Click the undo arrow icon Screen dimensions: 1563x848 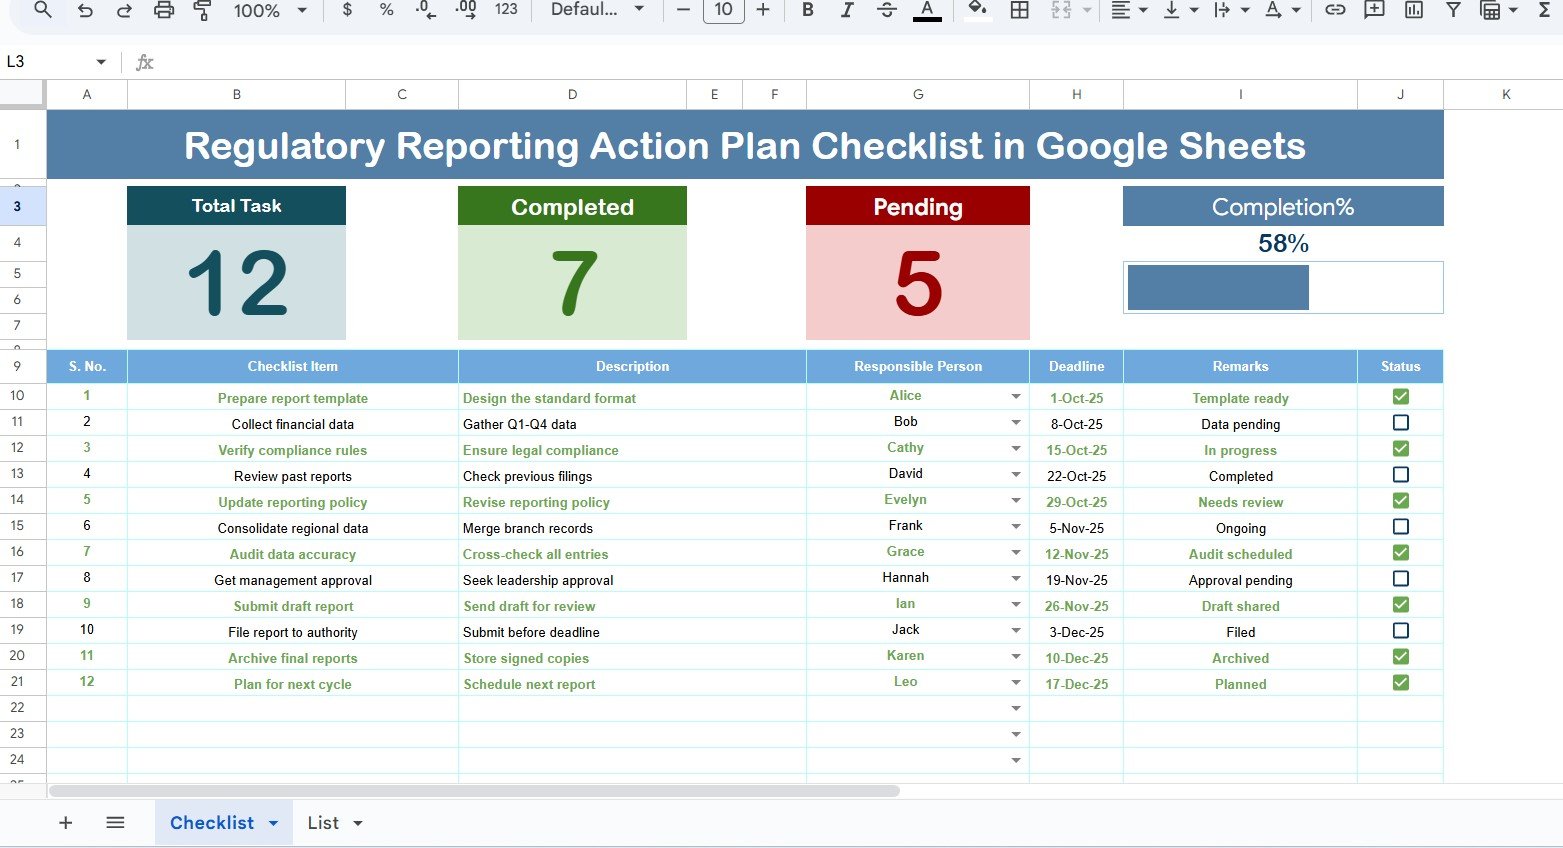(85, 10)
